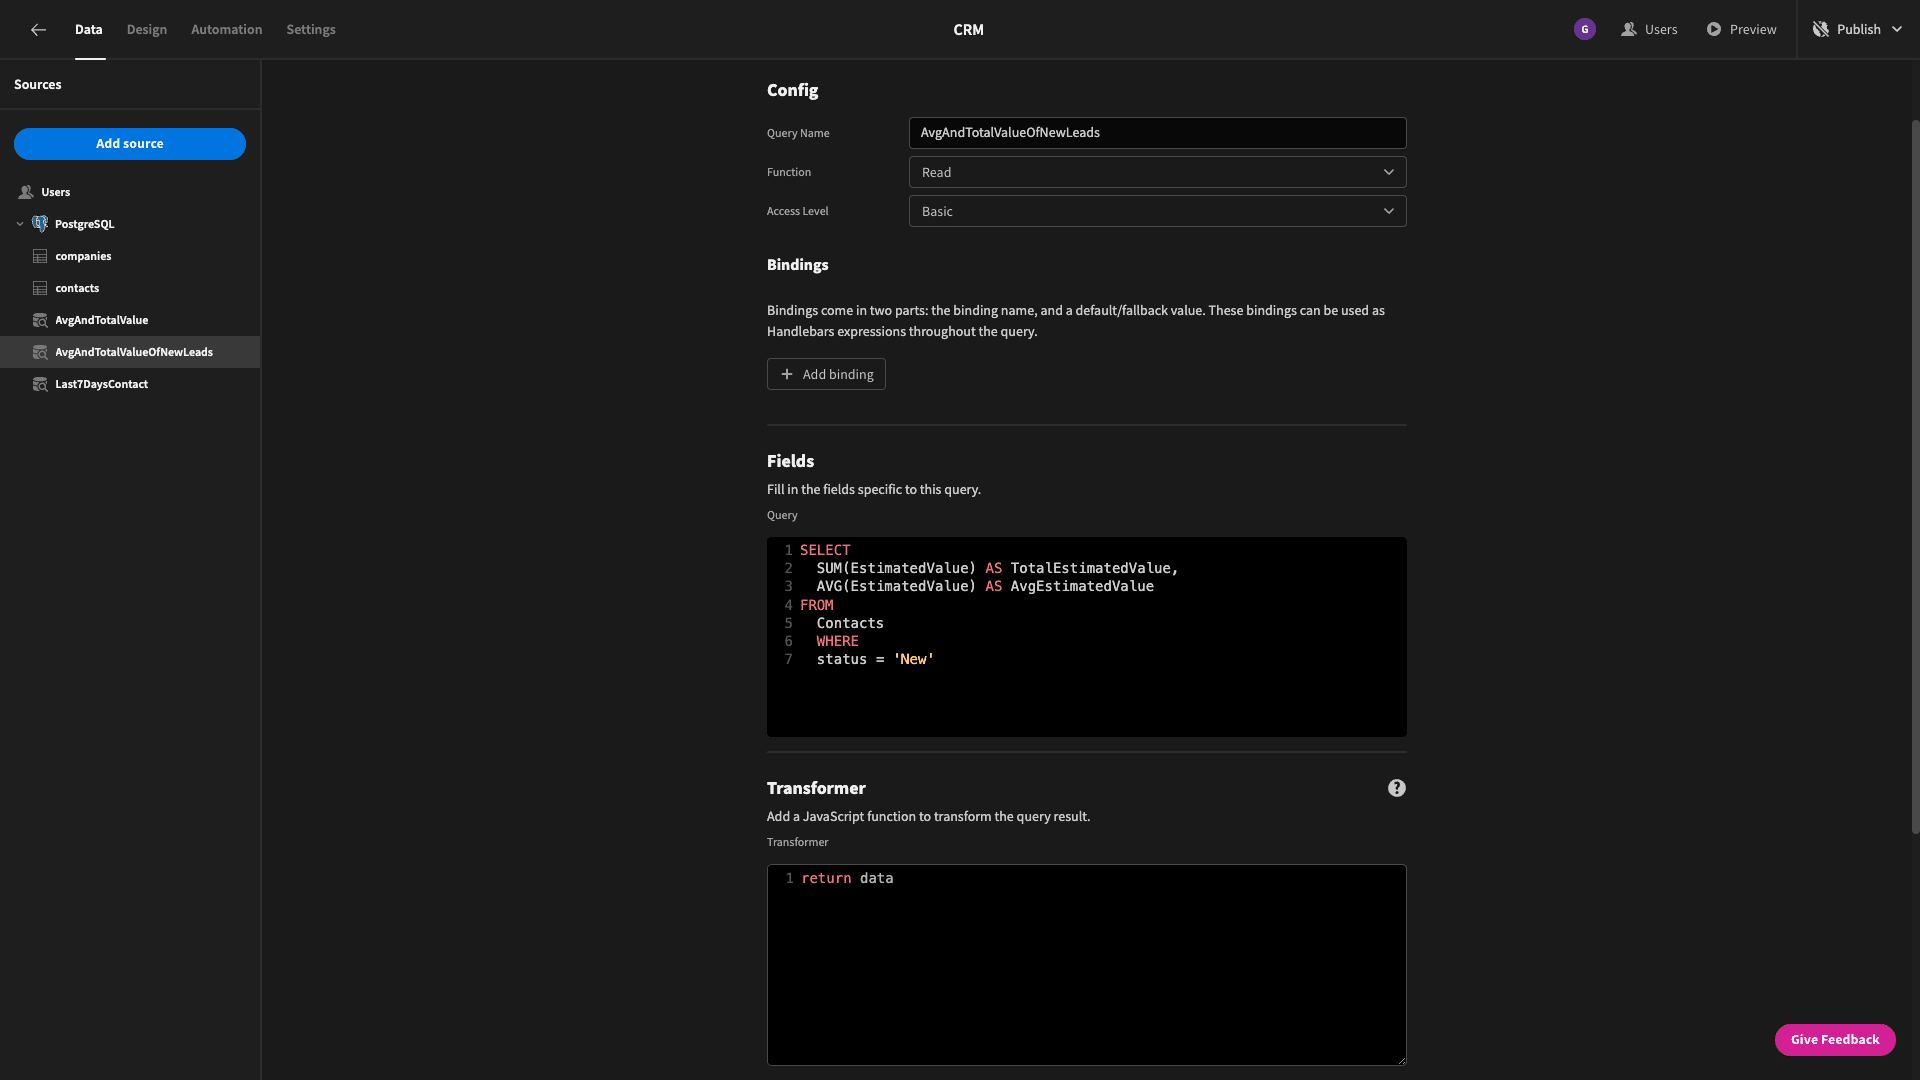Click the Add binding button
This screenshot has width=1920, height=1080.
826,374
